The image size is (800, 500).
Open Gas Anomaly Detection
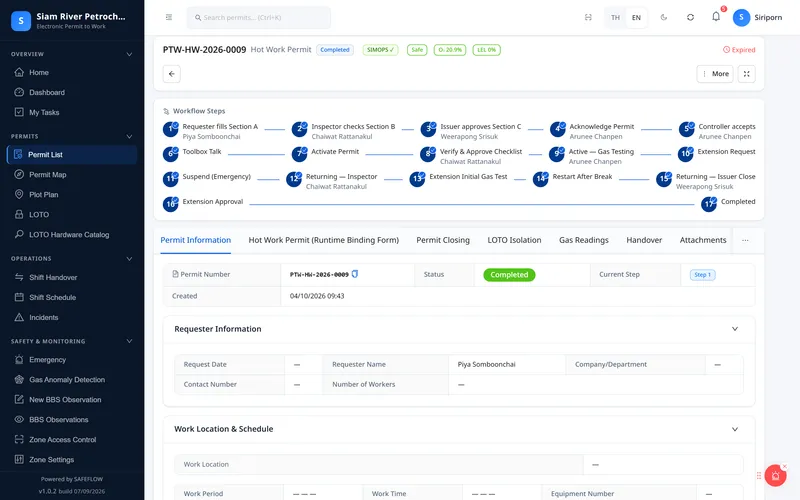71,380
